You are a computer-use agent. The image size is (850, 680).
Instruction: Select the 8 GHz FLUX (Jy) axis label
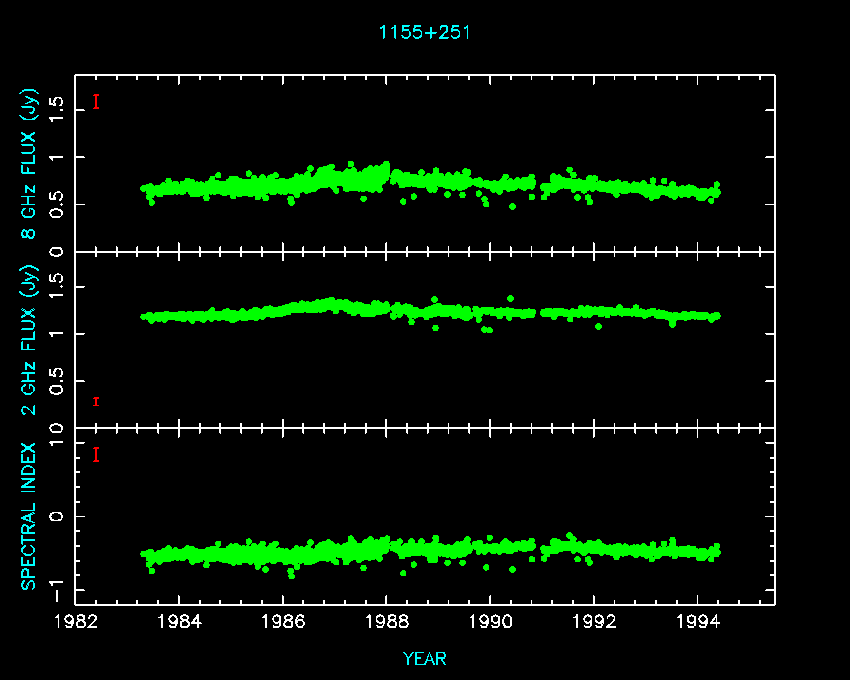[x=31, y=165]
